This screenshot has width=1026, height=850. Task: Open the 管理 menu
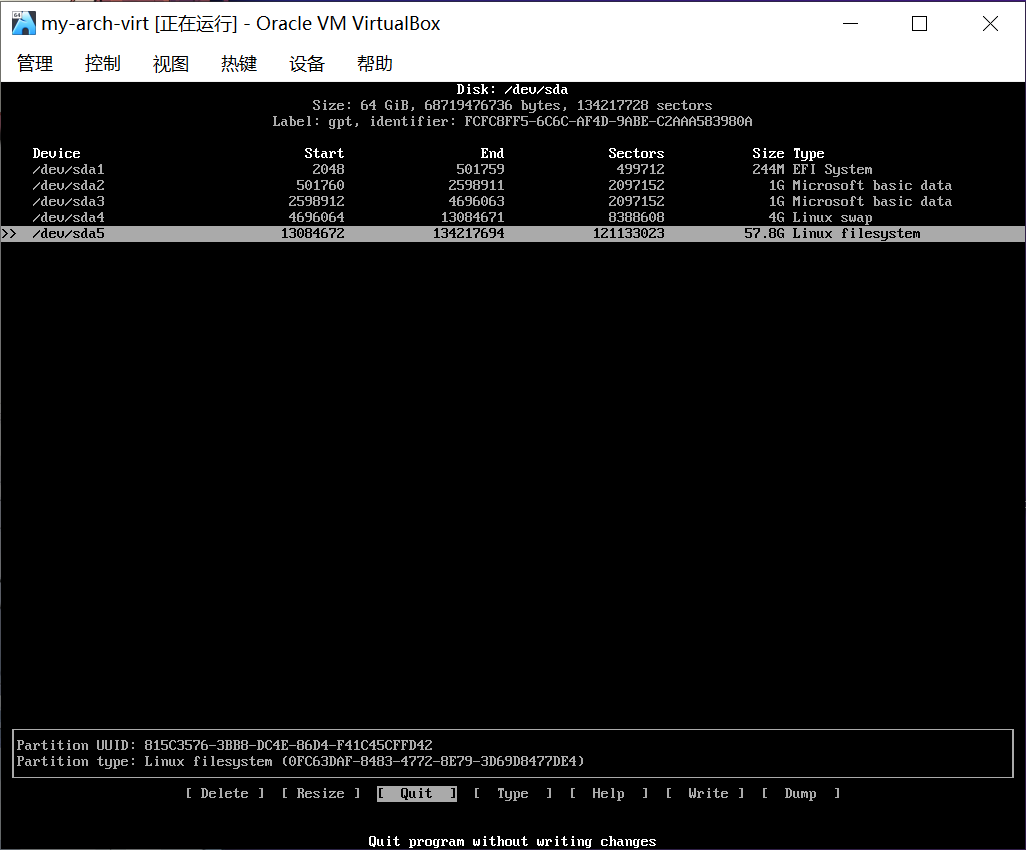pos(35,64)
